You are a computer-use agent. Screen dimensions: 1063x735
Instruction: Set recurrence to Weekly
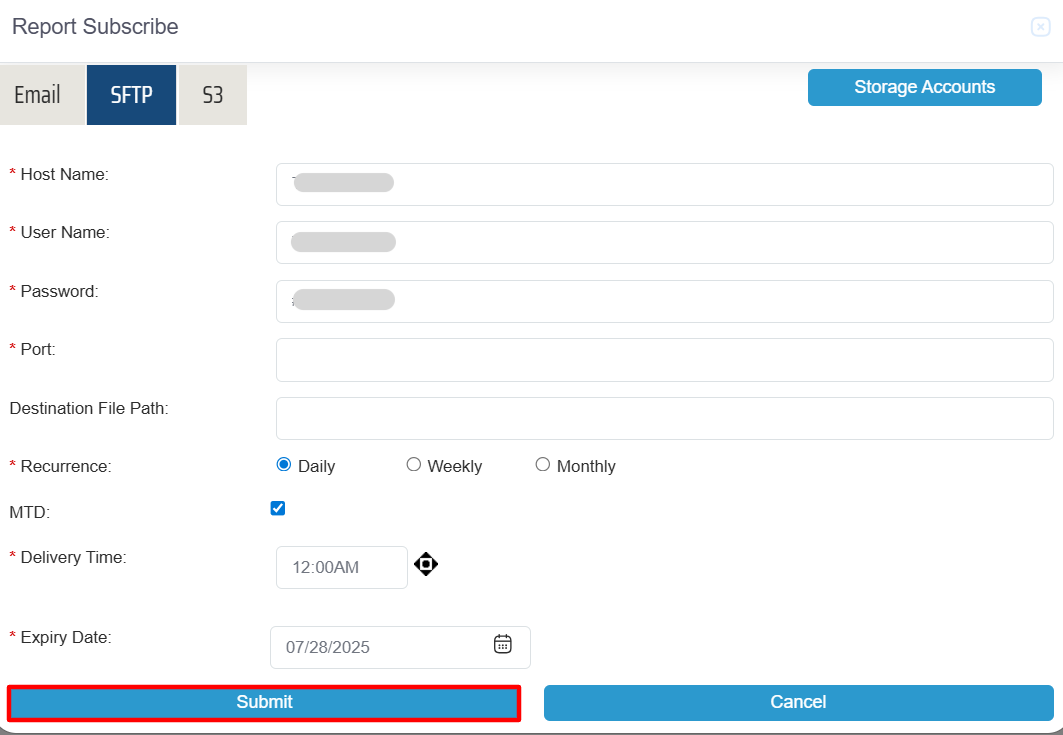pyautogui.click(x=413, y=464)
